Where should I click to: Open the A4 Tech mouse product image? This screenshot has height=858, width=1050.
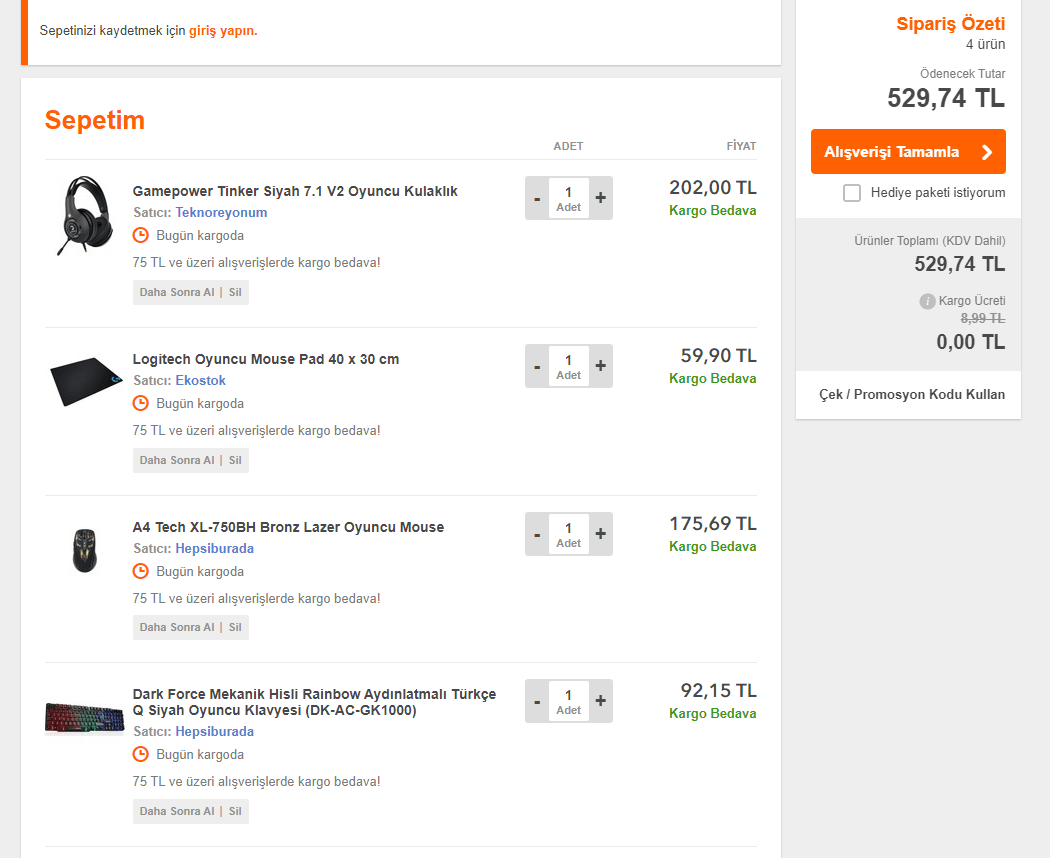(x=85, y=549)
